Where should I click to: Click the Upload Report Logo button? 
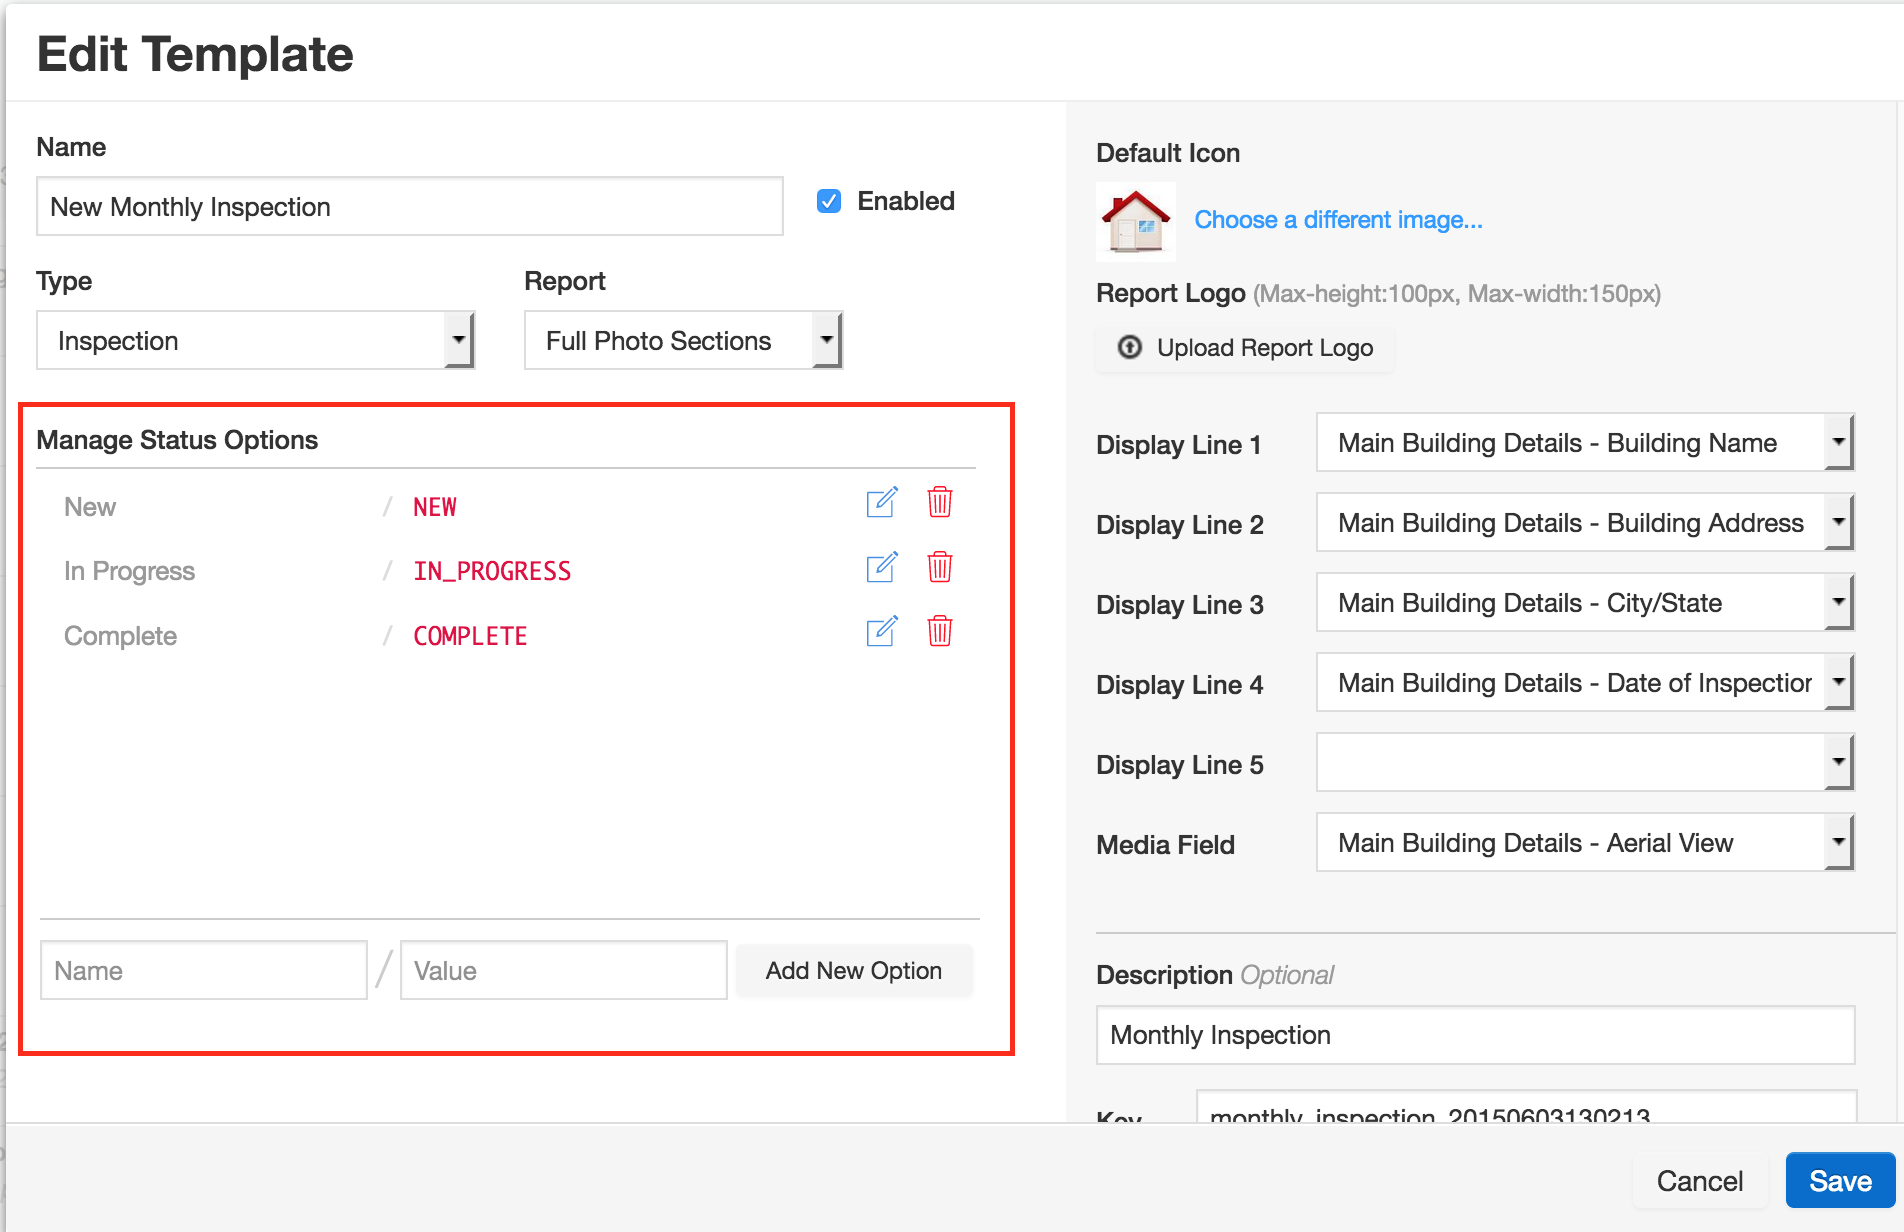[1245, 348]
